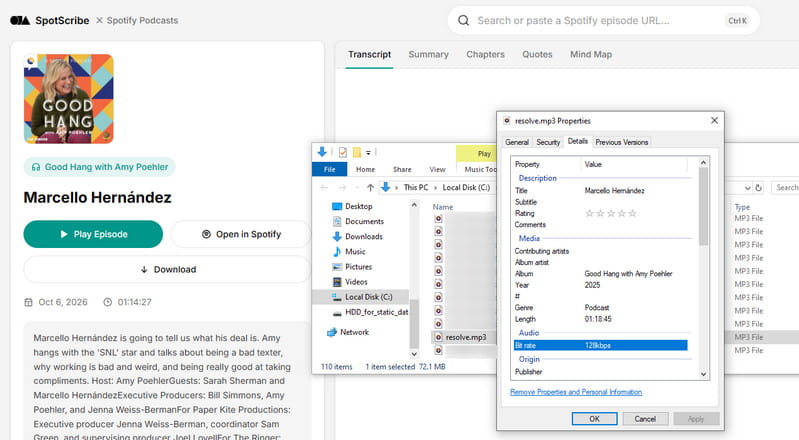Close the resolve.mp3 Properties dialog

(x=714, y=120)
